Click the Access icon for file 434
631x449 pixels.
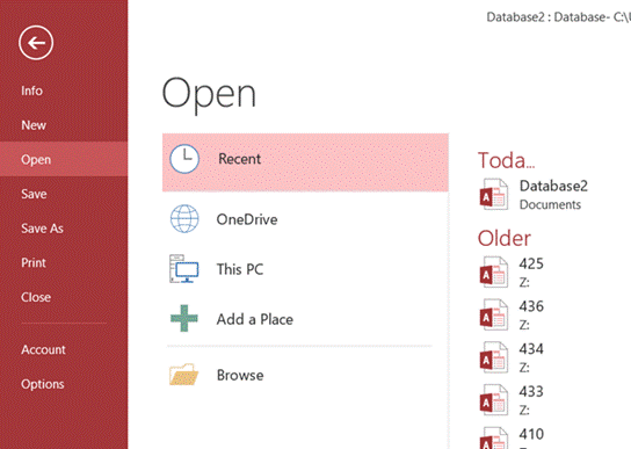(494, 357)
